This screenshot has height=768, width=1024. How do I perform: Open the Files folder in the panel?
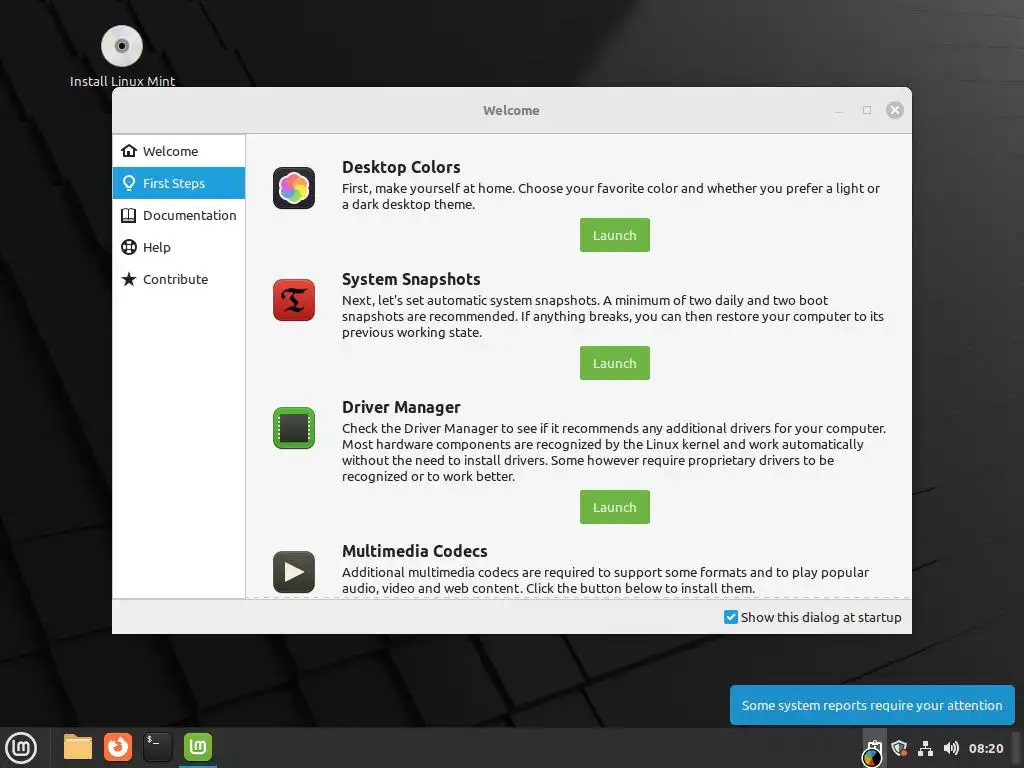point(78,747)
